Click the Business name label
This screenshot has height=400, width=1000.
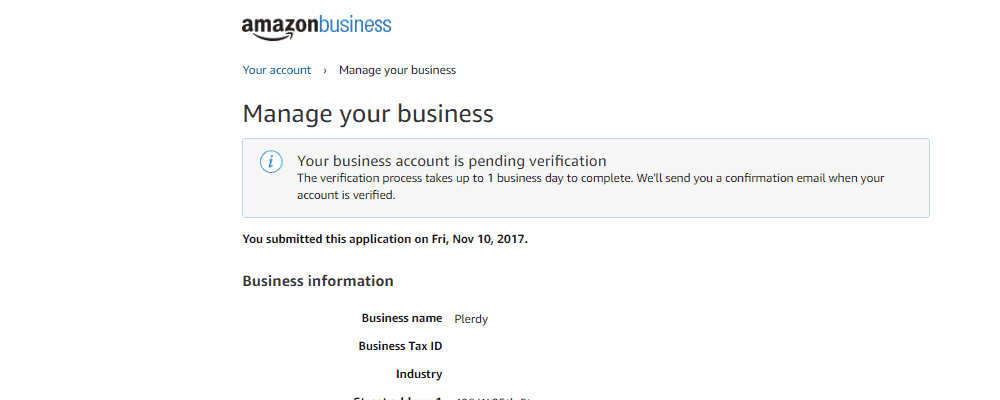click(x=402, y=318)
